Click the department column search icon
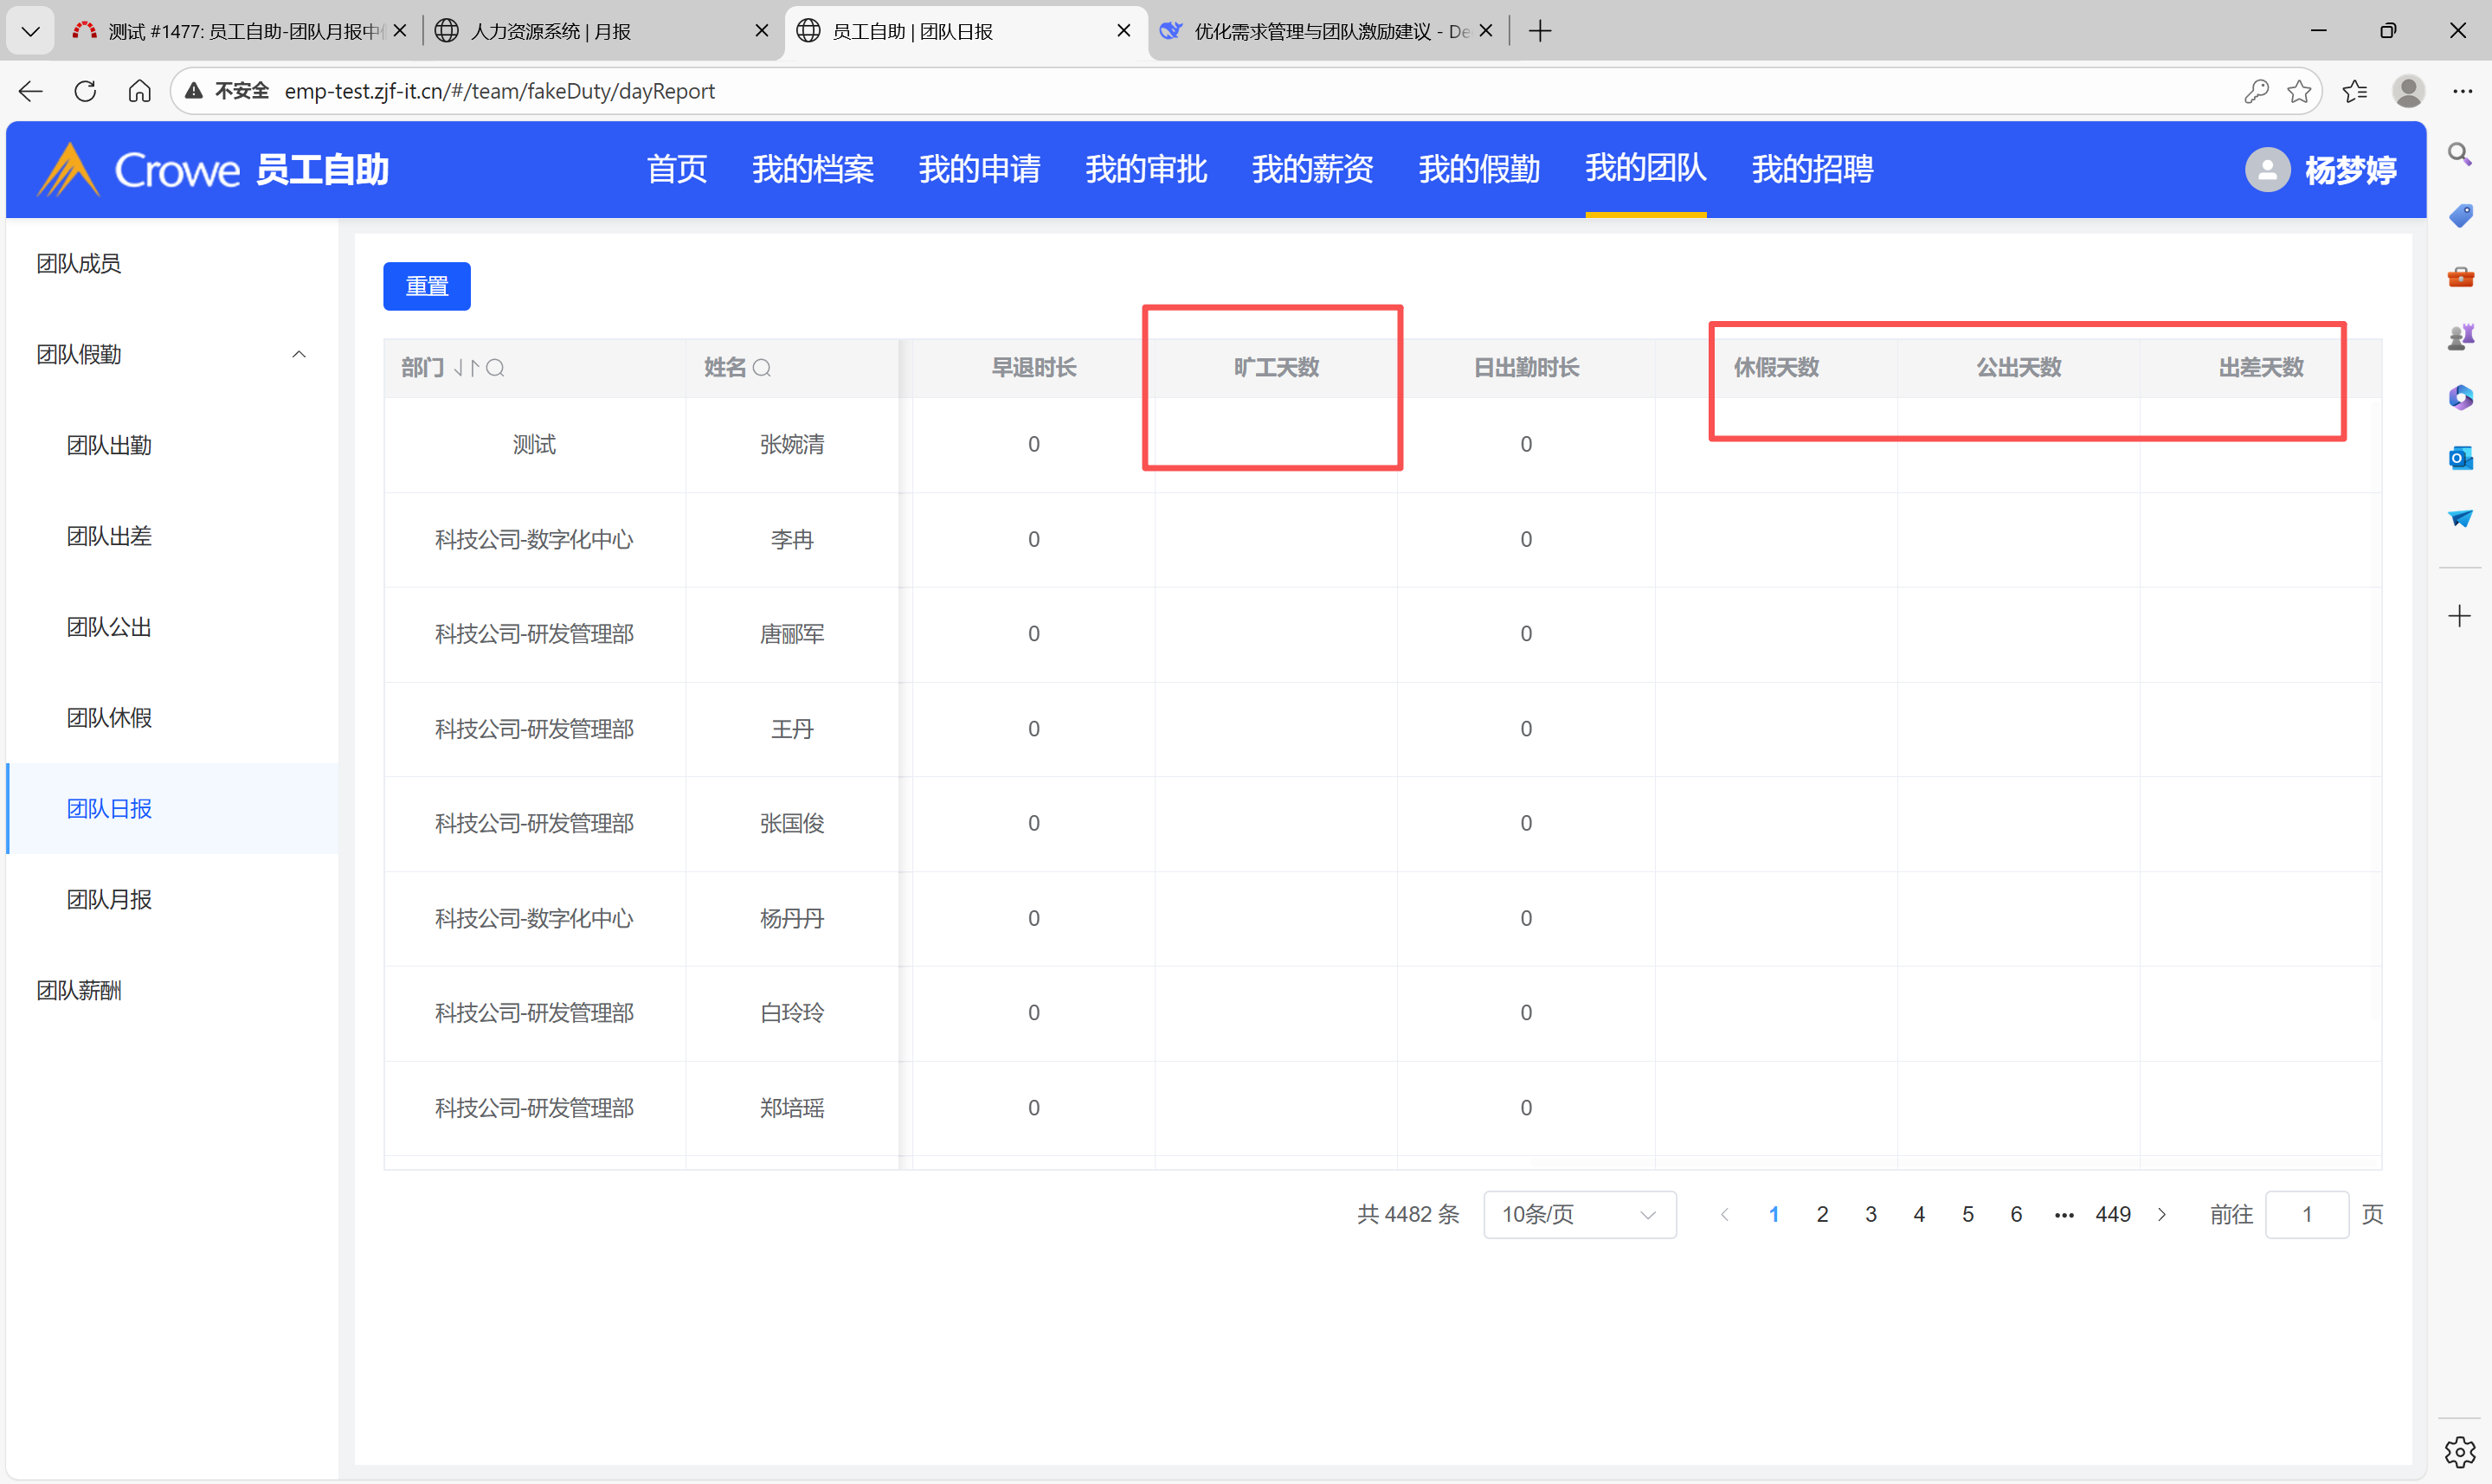This screenshot has height=1484, width=2492. point(495,368)
